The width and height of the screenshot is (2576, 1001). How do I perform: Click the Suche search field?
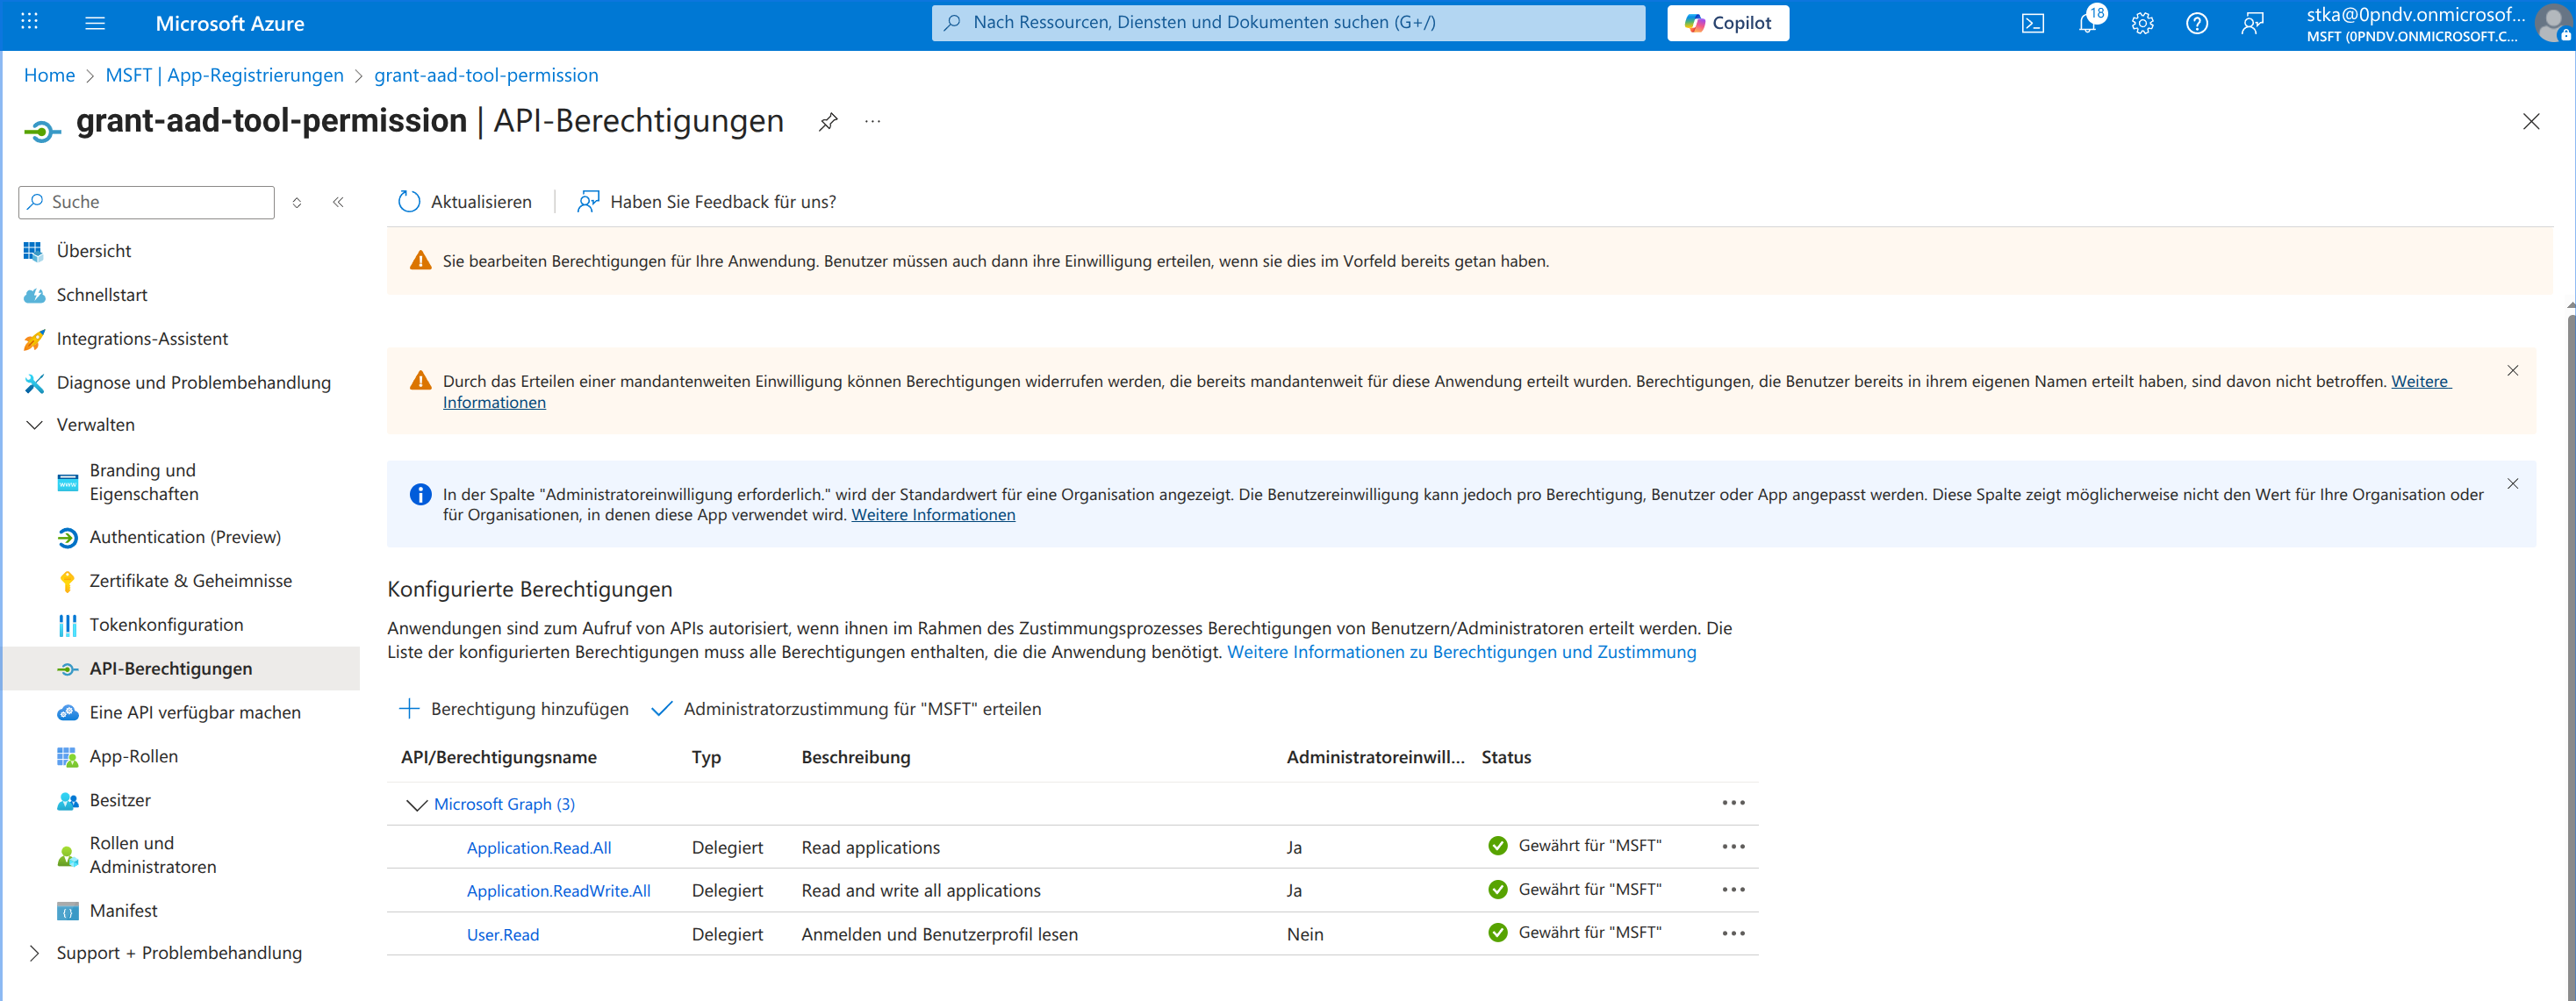(x=145, y=201)
